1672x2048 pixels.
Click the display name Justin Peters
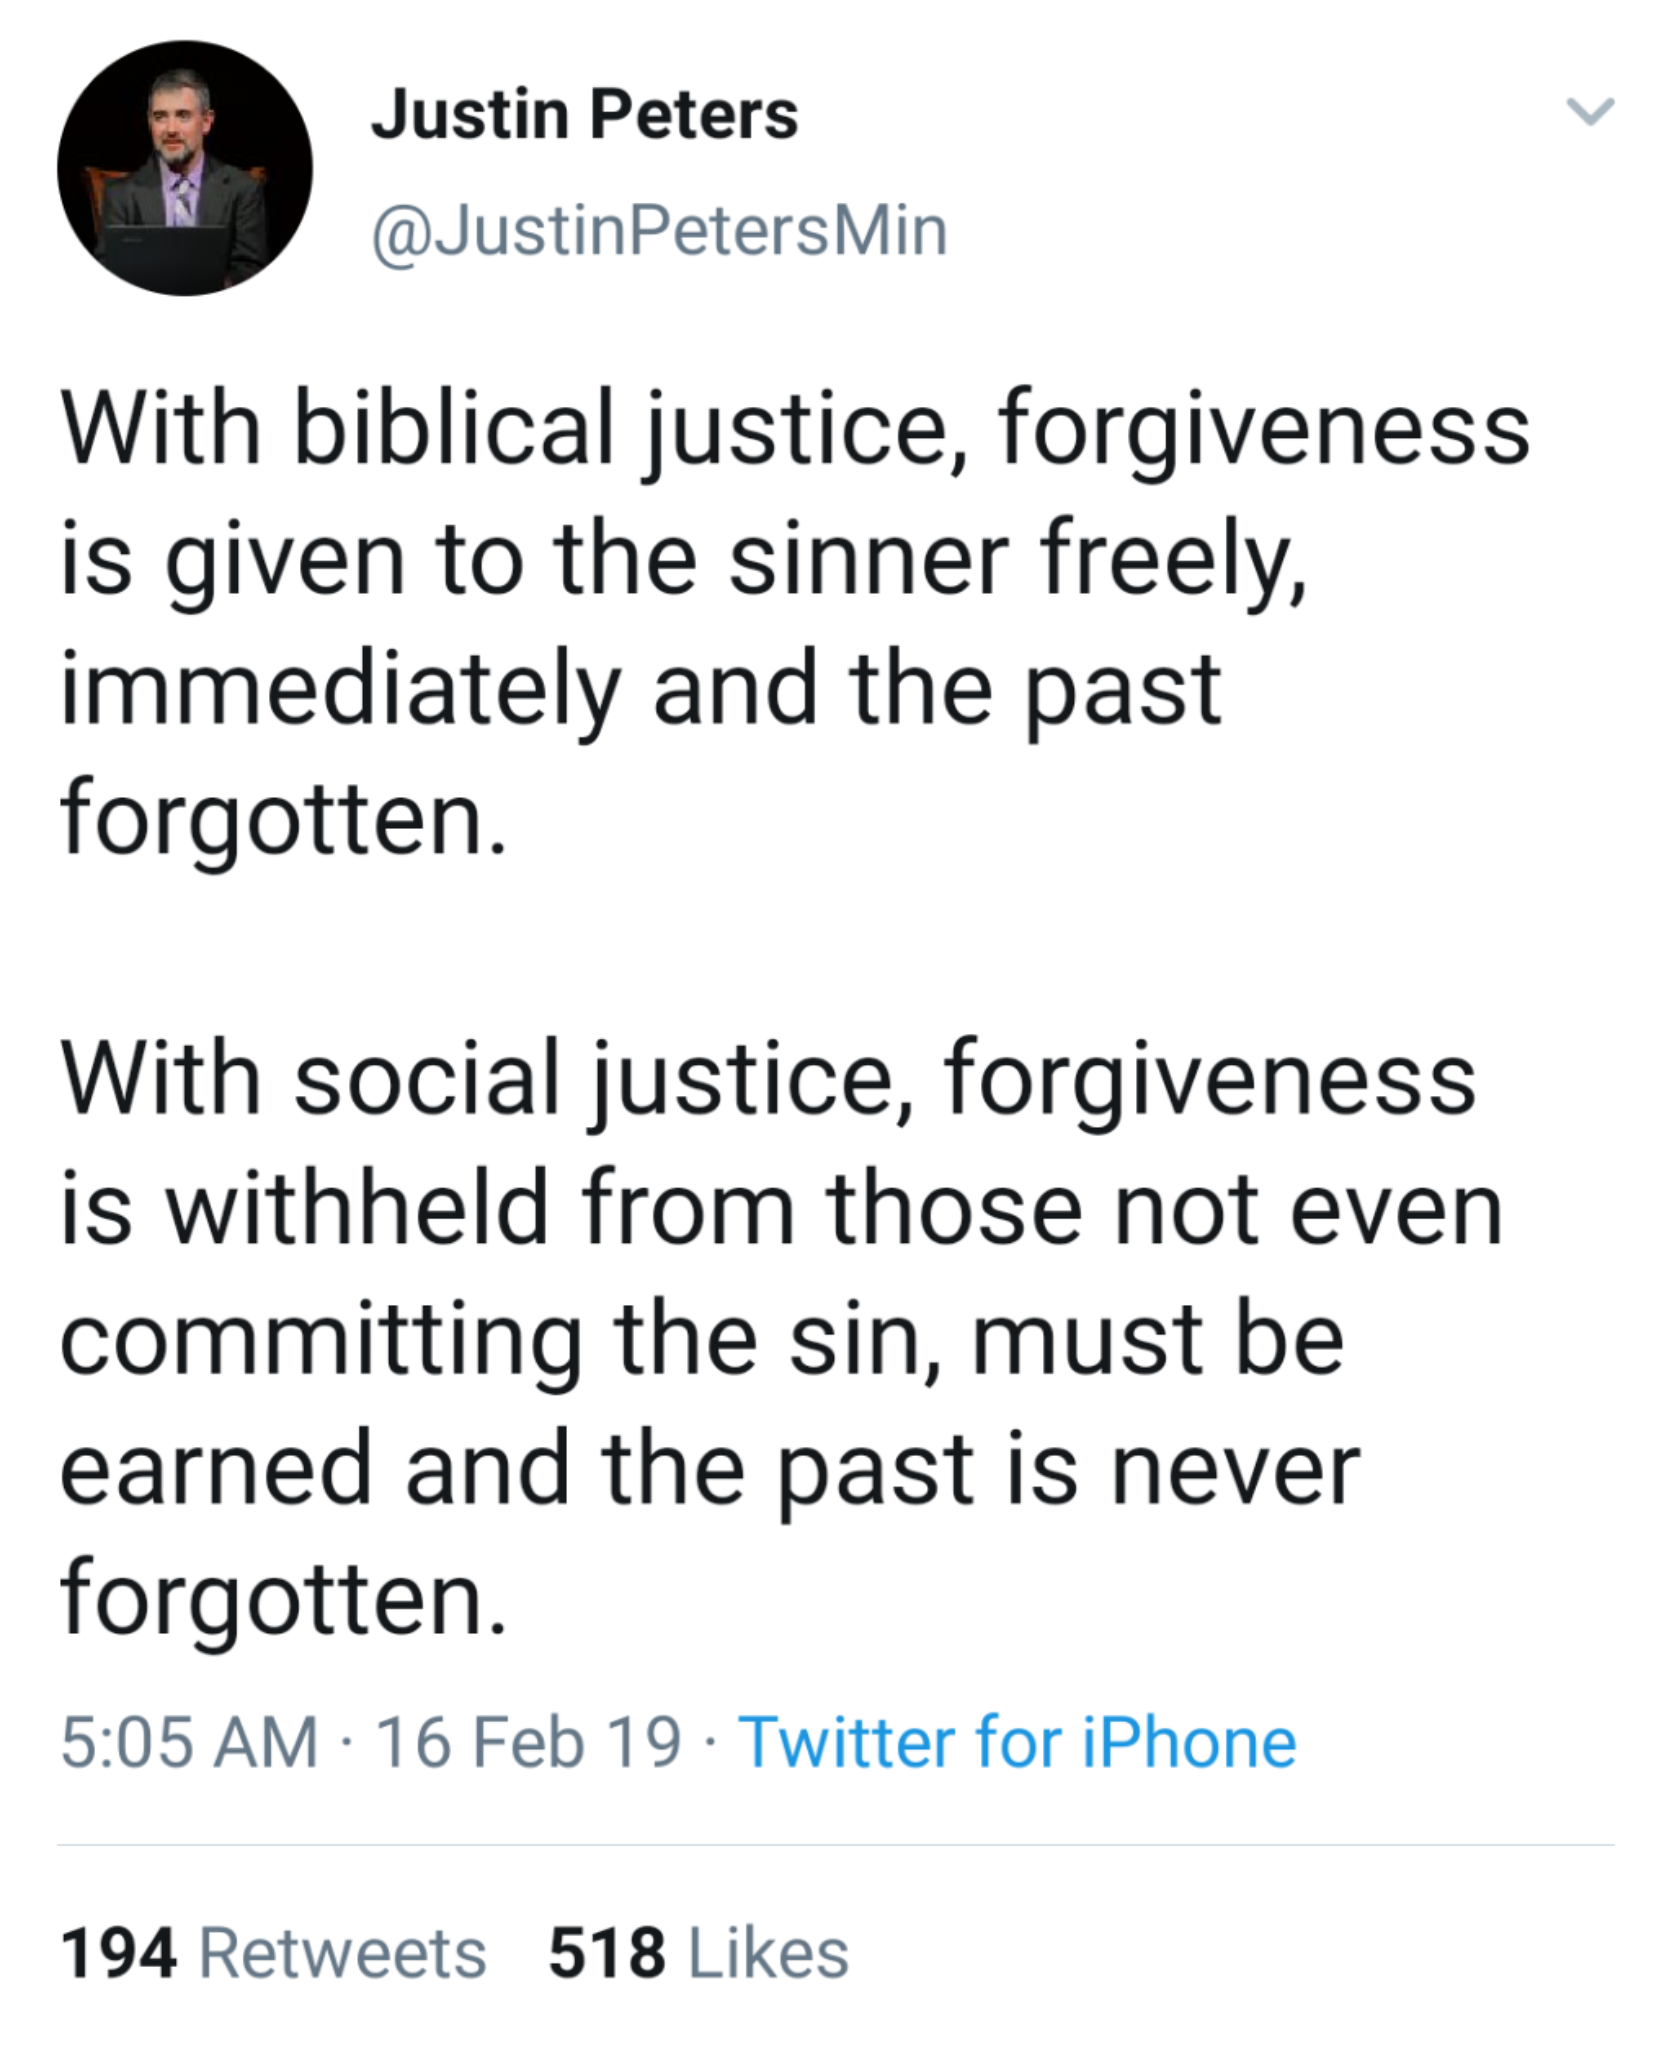[x=584, y=113]
